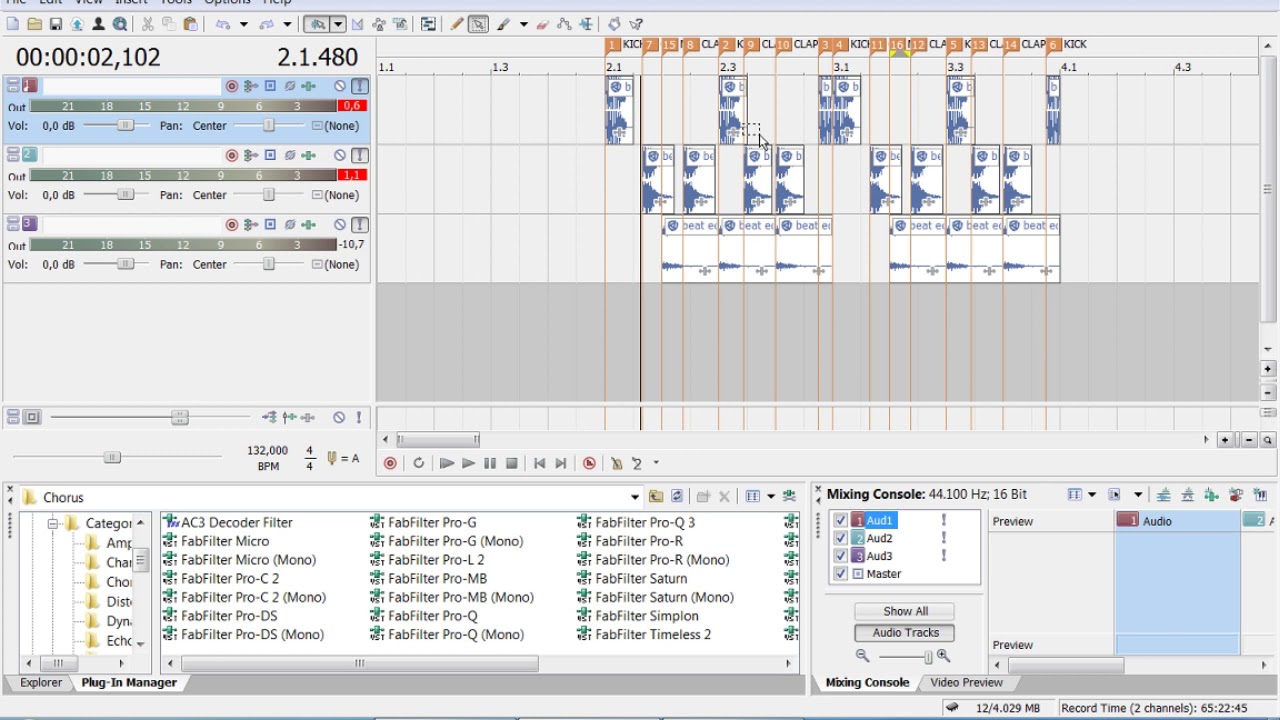
Task: Save the project with floppy icon
Action: 56,24
